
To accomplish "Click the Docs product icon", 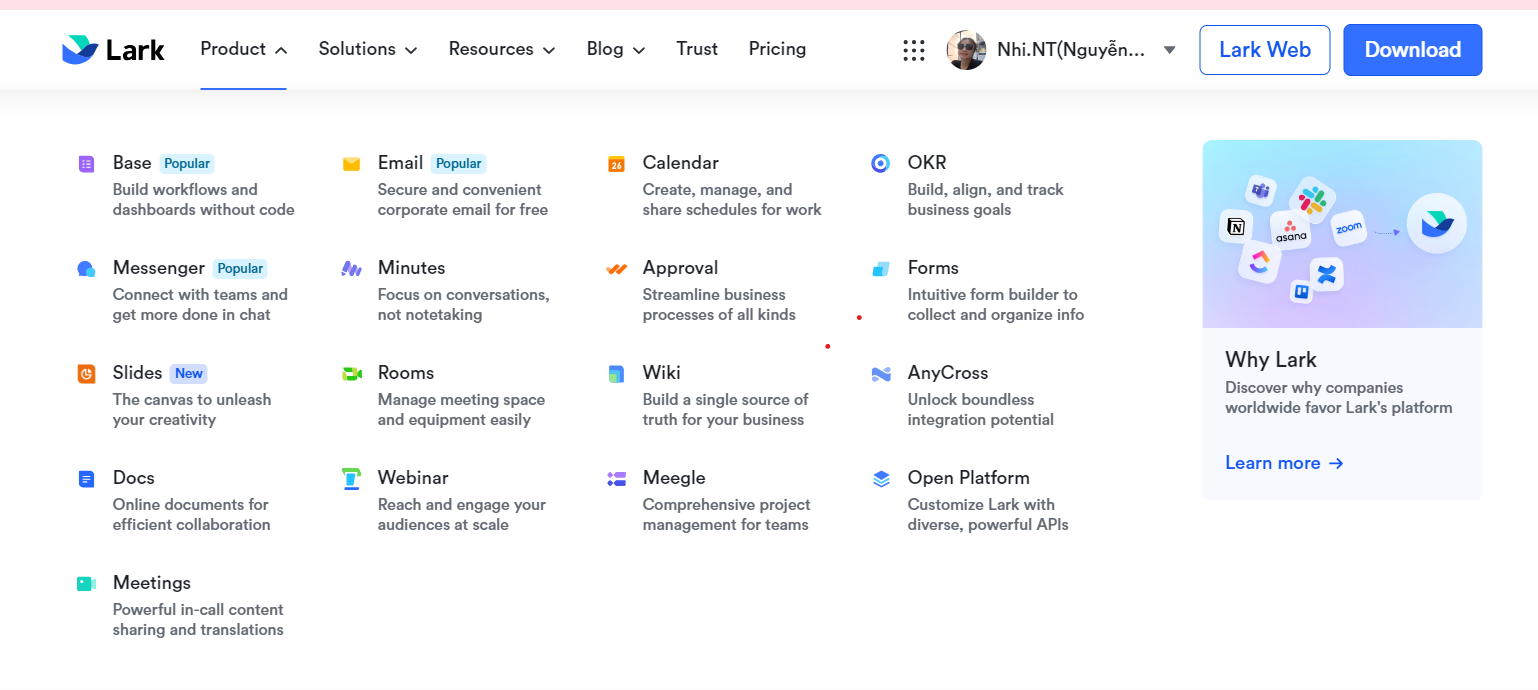I will point(86,479).
